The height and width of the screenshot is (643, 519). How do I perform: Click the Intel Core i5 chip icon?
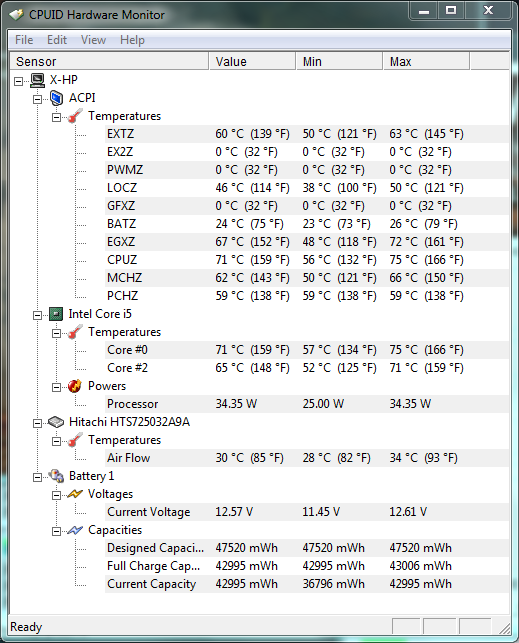[56, 315]
